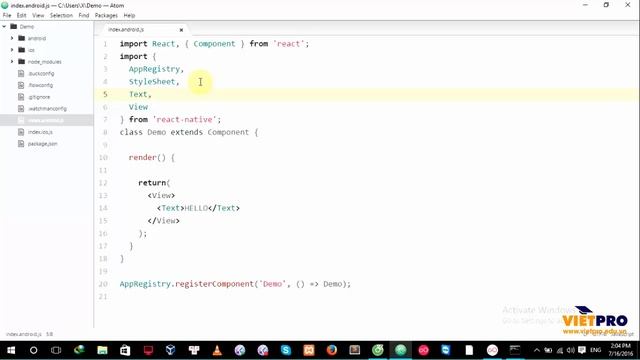Open the Edit menu
640x360 pixels.
(21, 16)
